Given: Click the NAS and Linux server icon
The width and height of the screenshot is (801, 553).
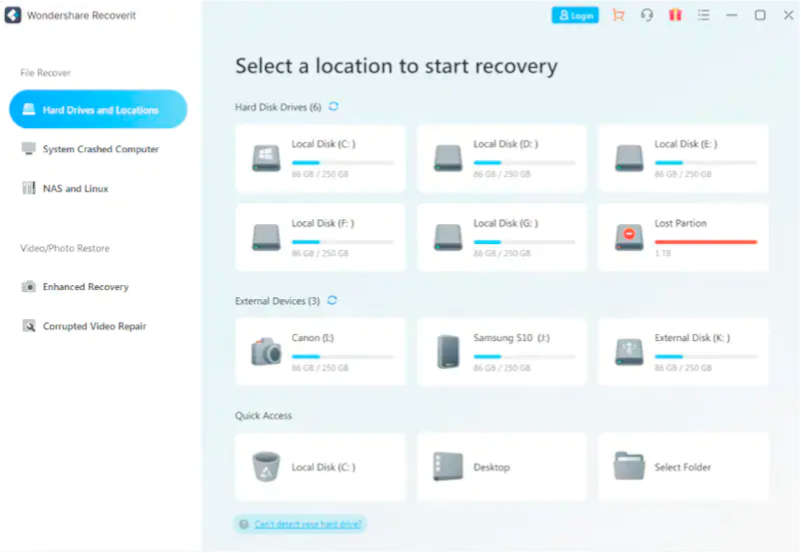Looking at the screenshot, I should click(x=29, y=188).
